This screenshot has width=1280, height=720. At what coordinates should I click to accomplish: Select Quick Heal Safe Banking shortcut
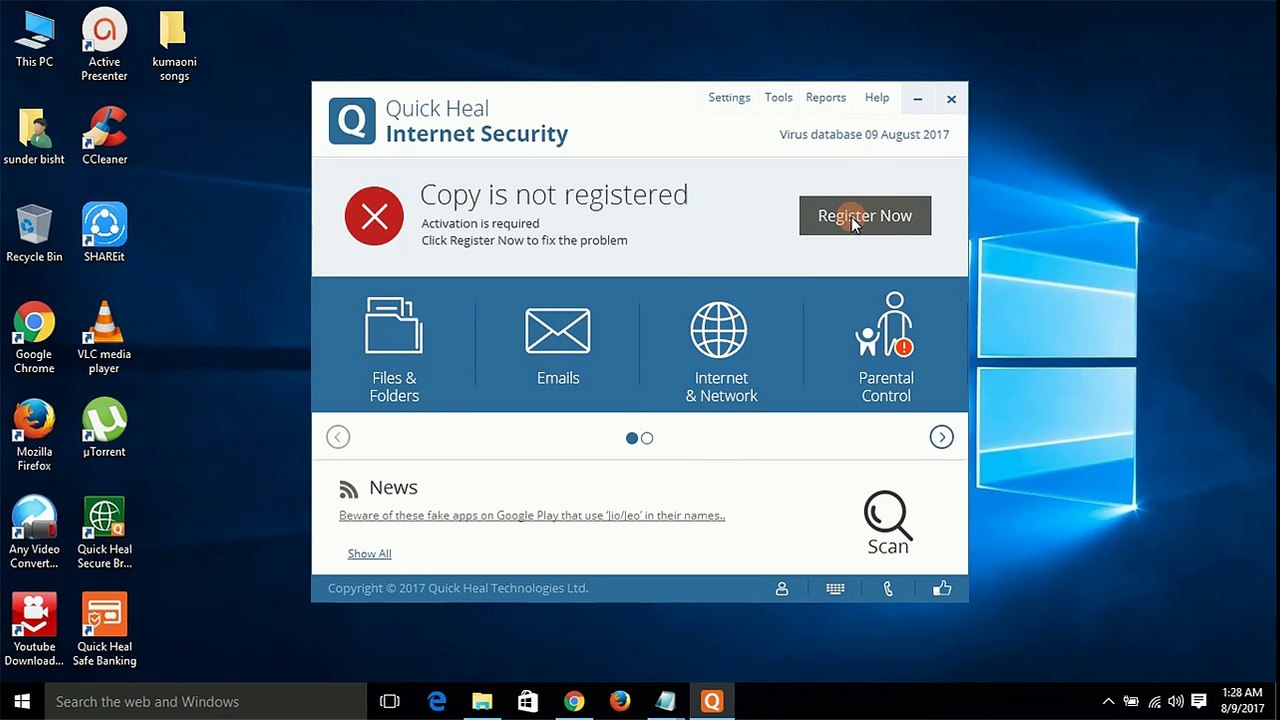tap(104, 630)
